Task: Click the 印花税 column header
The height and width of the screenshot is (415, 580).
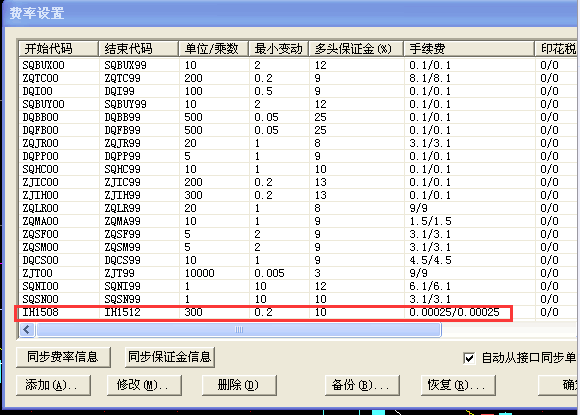Action: tap(557, 48)
